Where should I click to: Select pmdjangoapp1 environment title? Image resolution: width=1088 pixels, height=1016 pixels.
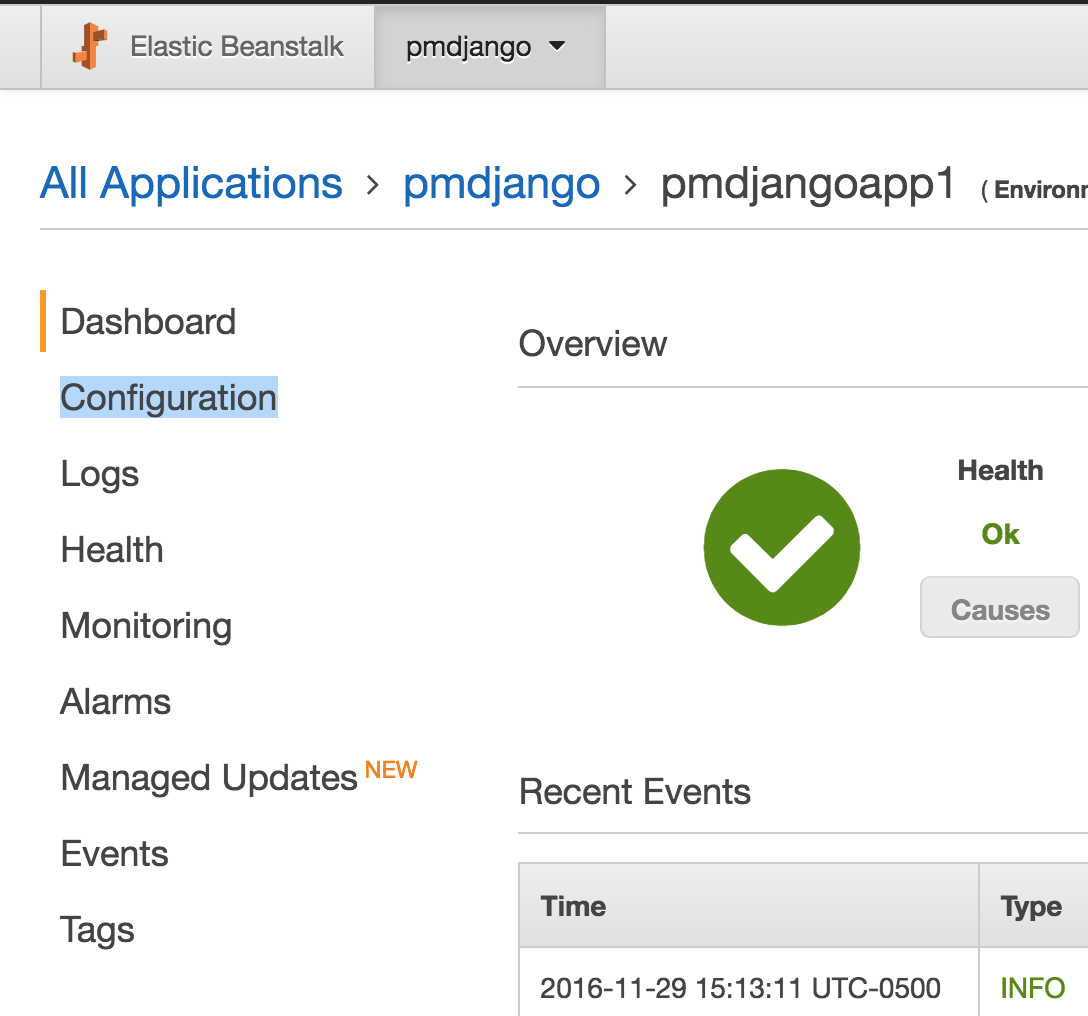point(808,185)
